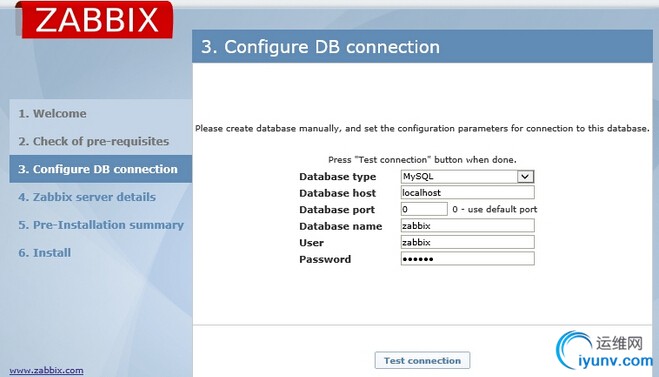This screenshot has height=377, width=659.
Task: Click the User input field
Action: tap(467, 242)
